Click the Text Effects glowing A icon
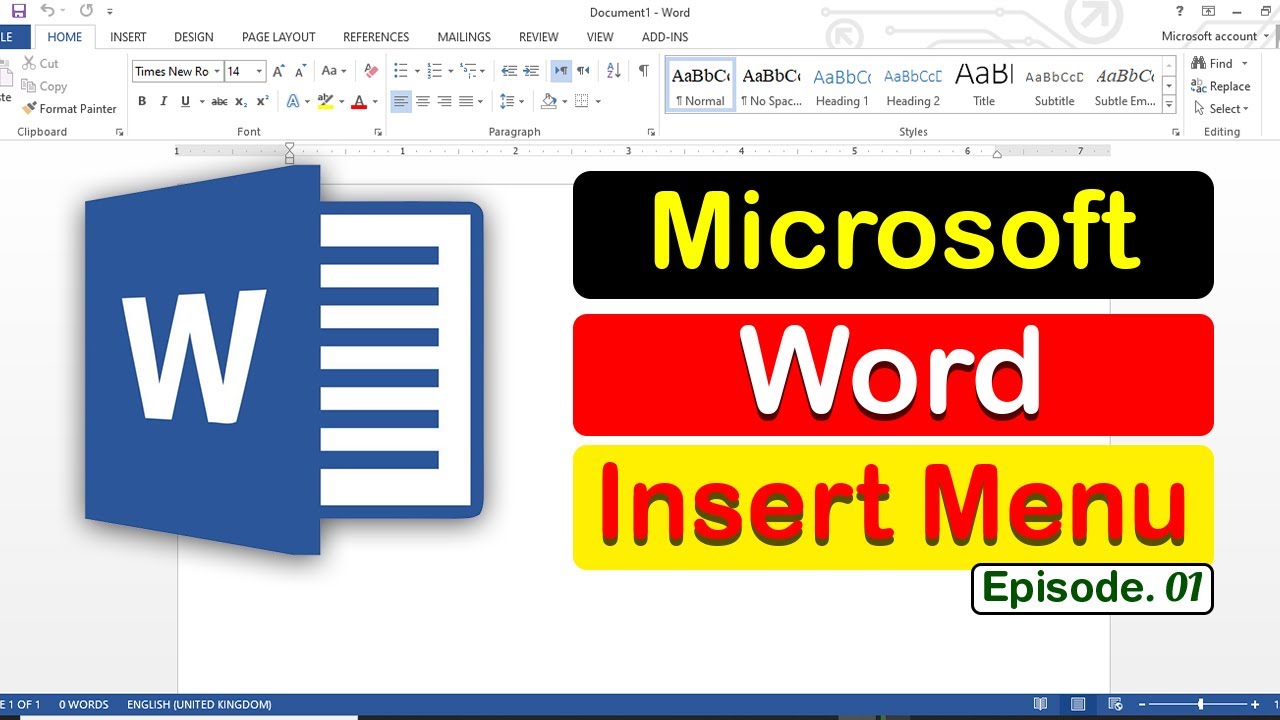 click(293, 101)
